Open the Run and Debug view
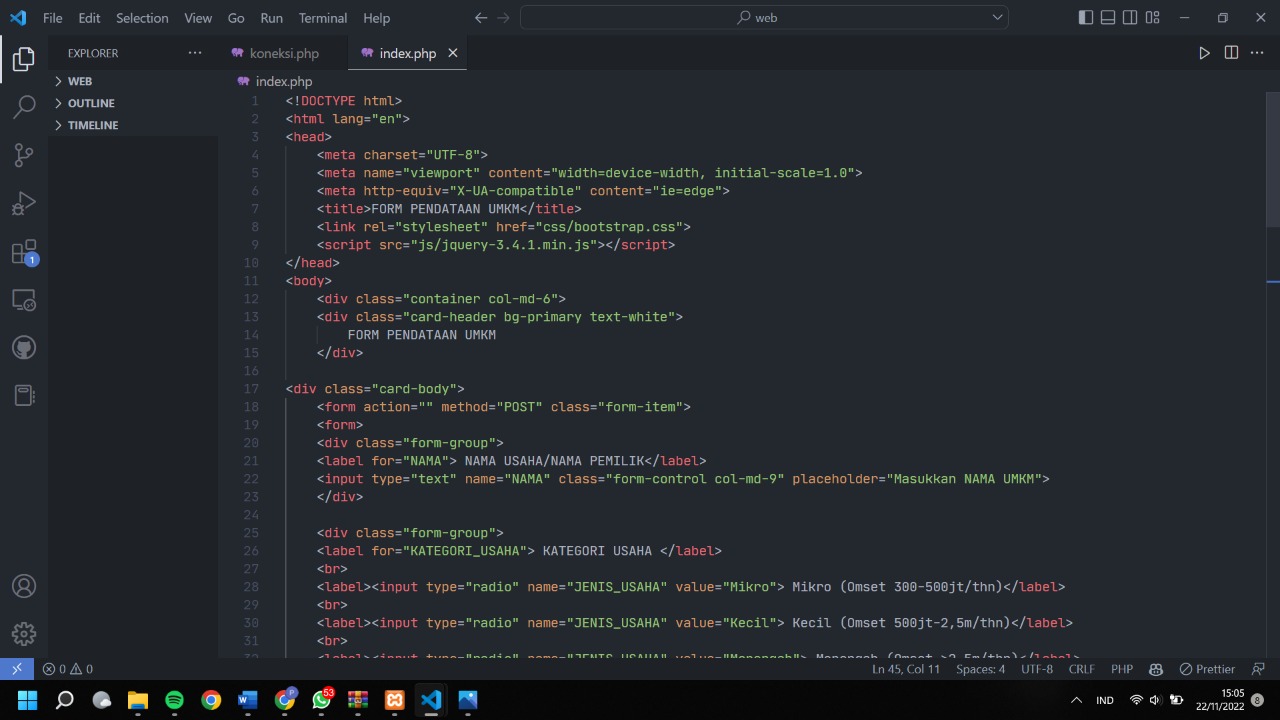This screenshot has height=720, width=1280. [24, 203]
